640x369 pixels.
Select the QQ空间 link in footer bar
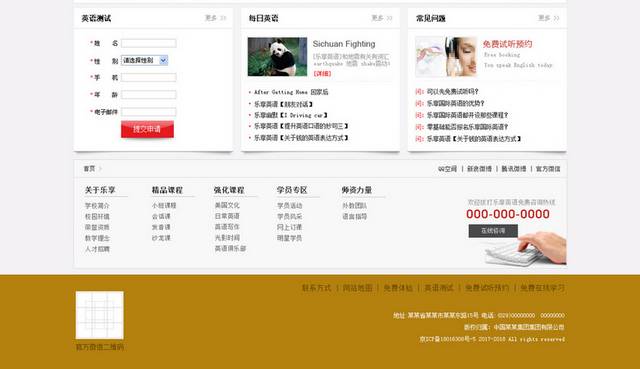[x=447, y=169]
